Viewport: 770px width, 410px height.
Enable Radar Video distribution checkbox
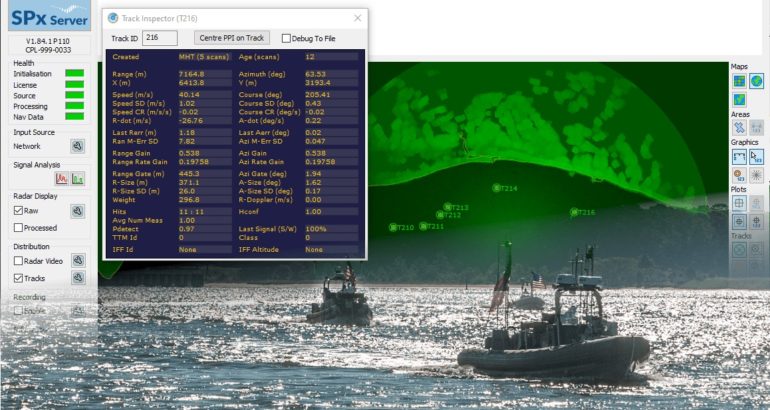coord(18,261)
